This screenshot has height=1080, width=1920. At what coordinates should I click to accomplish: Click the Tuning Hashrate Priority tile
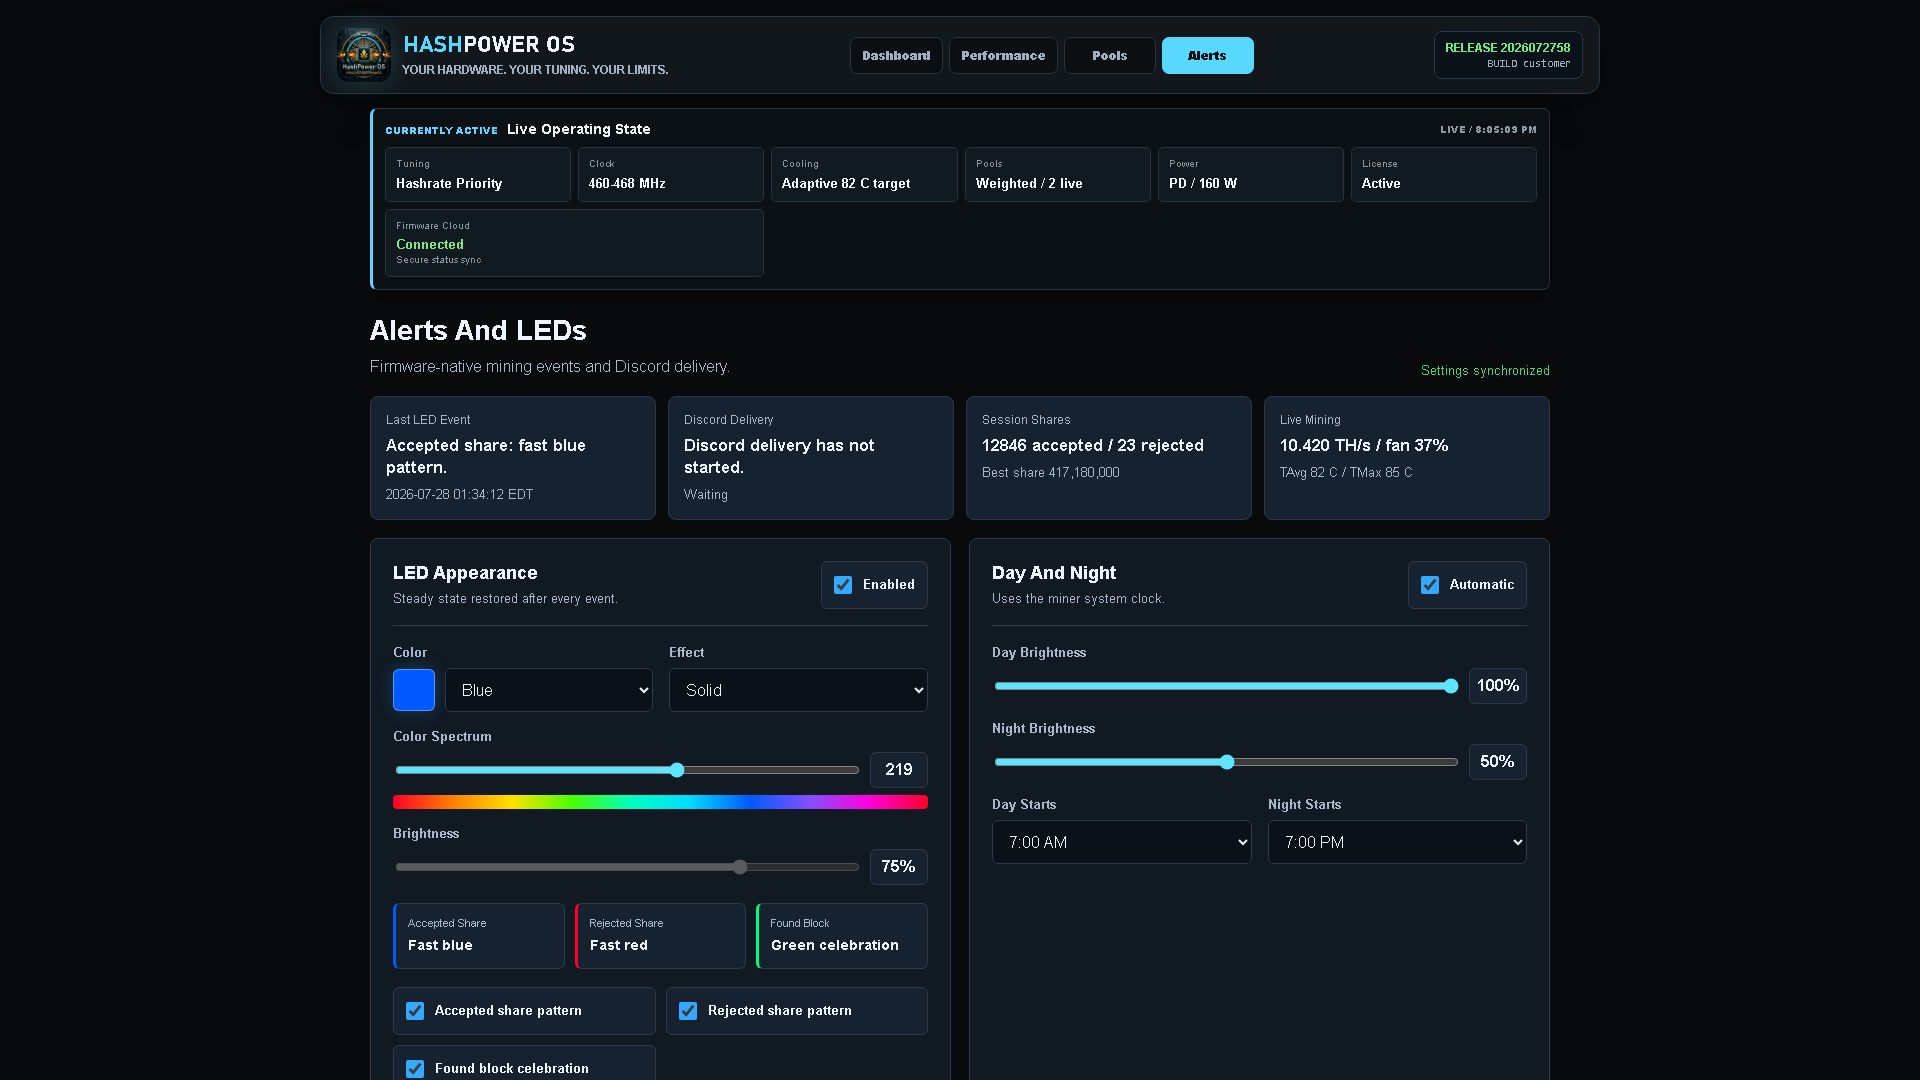pyautogui.click(x=478, y=175)
